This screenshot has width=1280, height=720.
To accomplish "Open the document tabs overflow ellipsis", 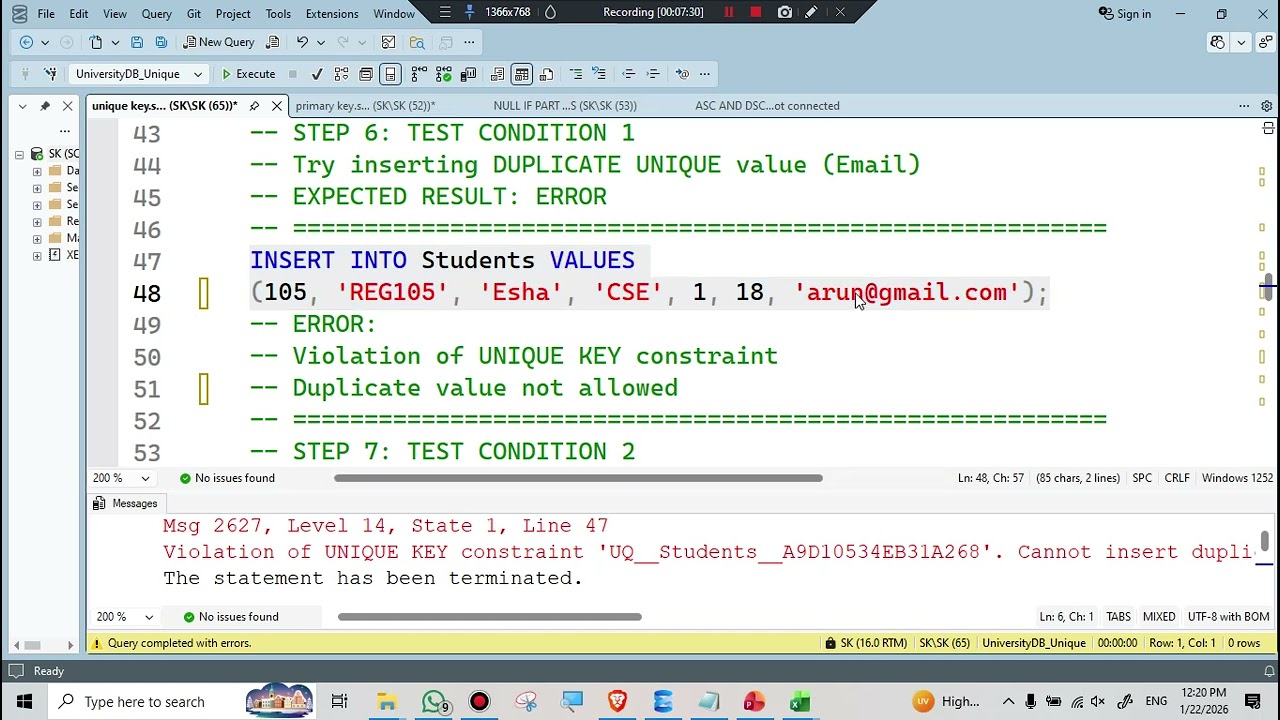I will [1244, 106].
